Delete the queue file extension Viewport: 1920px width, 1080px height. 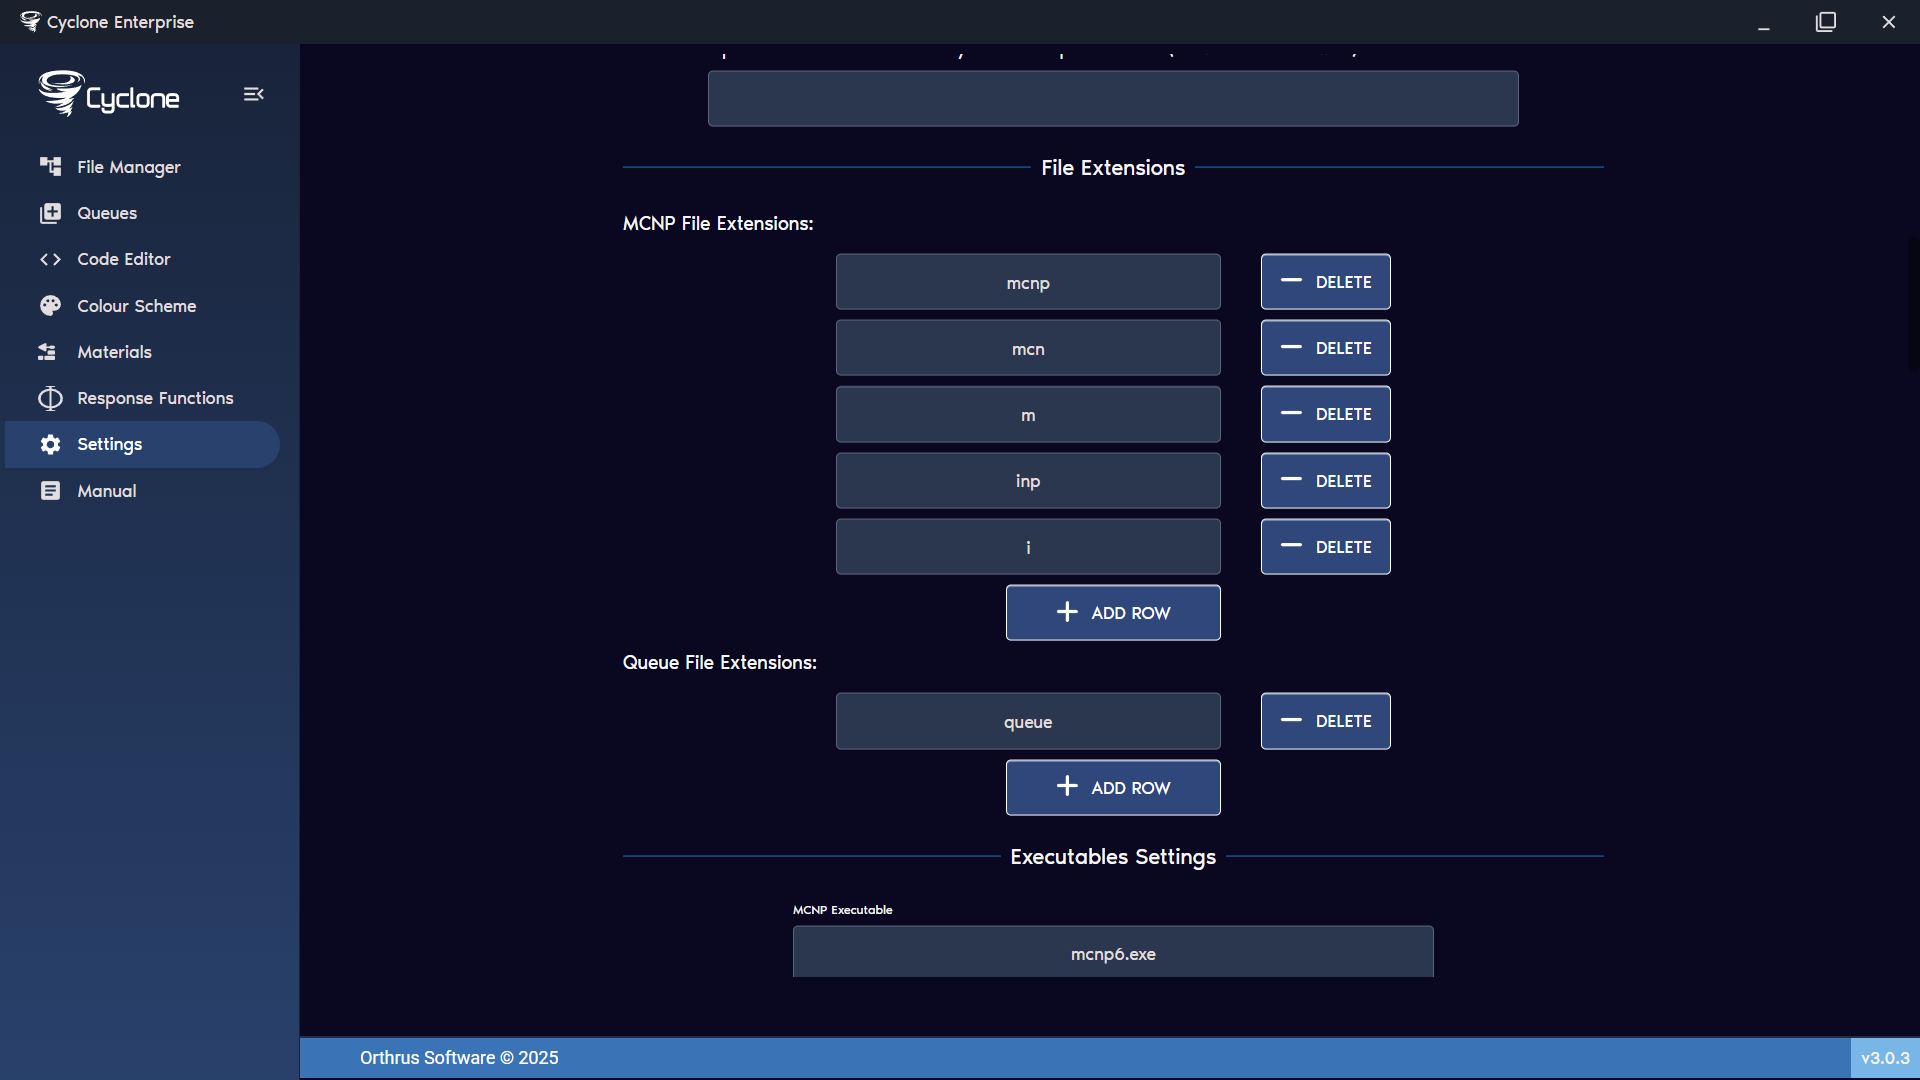click(x=1325, y=720)
